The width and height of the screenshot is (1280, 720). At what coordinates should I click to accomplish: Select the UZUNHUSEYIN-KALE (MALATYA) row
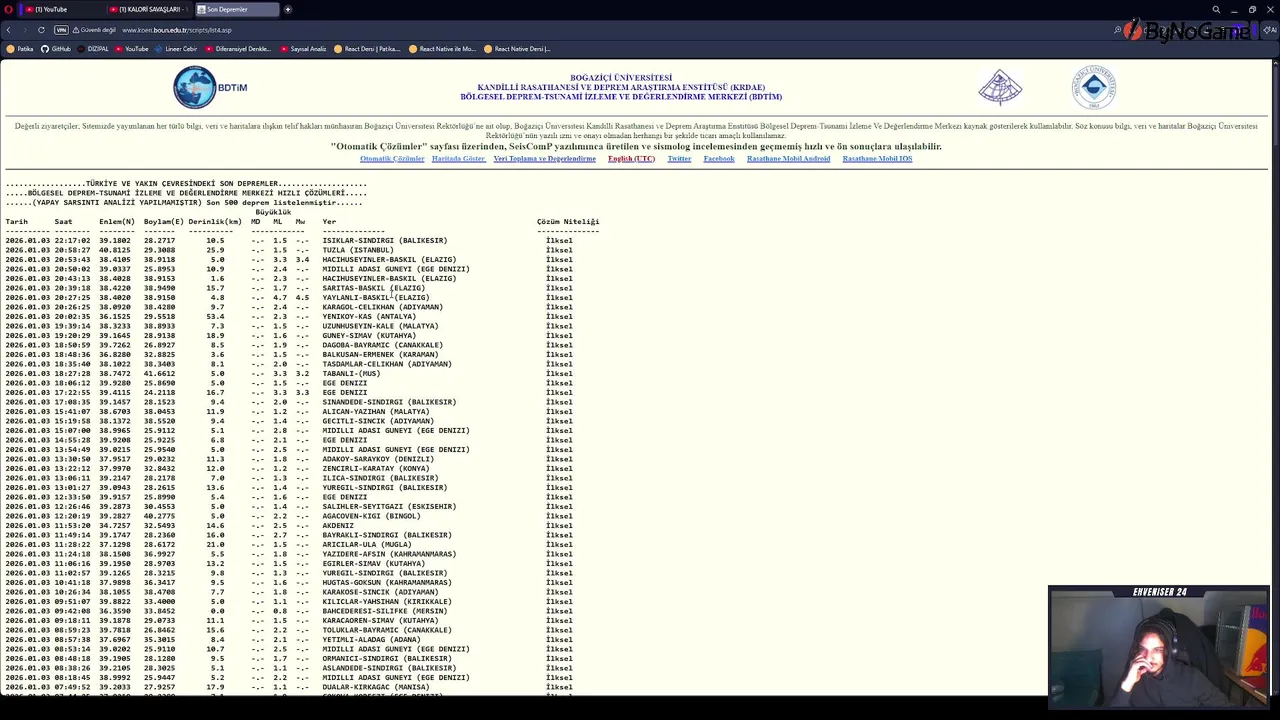pyautogui.click(x=289, y=326)
